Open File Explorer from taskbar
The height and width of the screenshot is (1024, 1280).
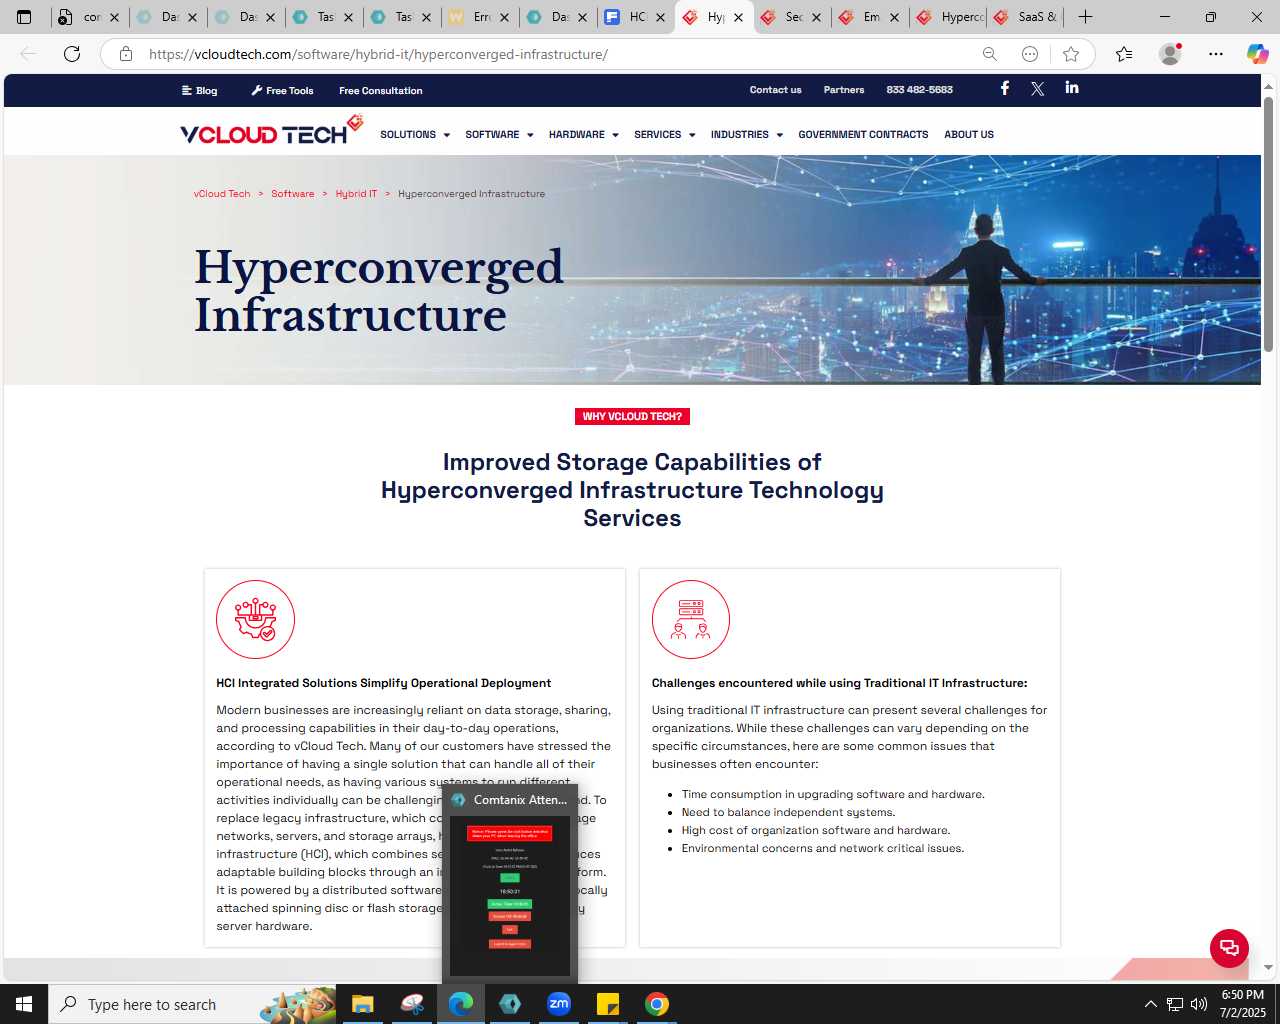click(362, 1004)
